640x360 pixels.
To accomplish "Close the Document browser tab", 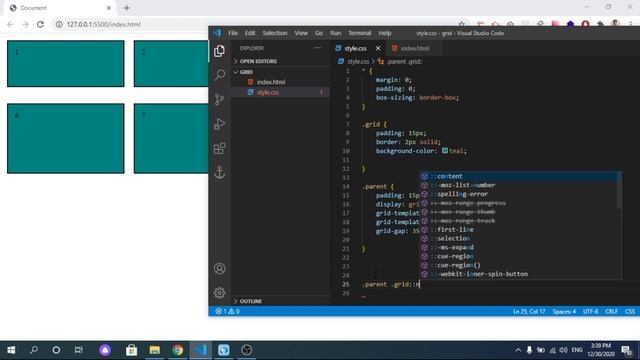I will pos(109,8).
